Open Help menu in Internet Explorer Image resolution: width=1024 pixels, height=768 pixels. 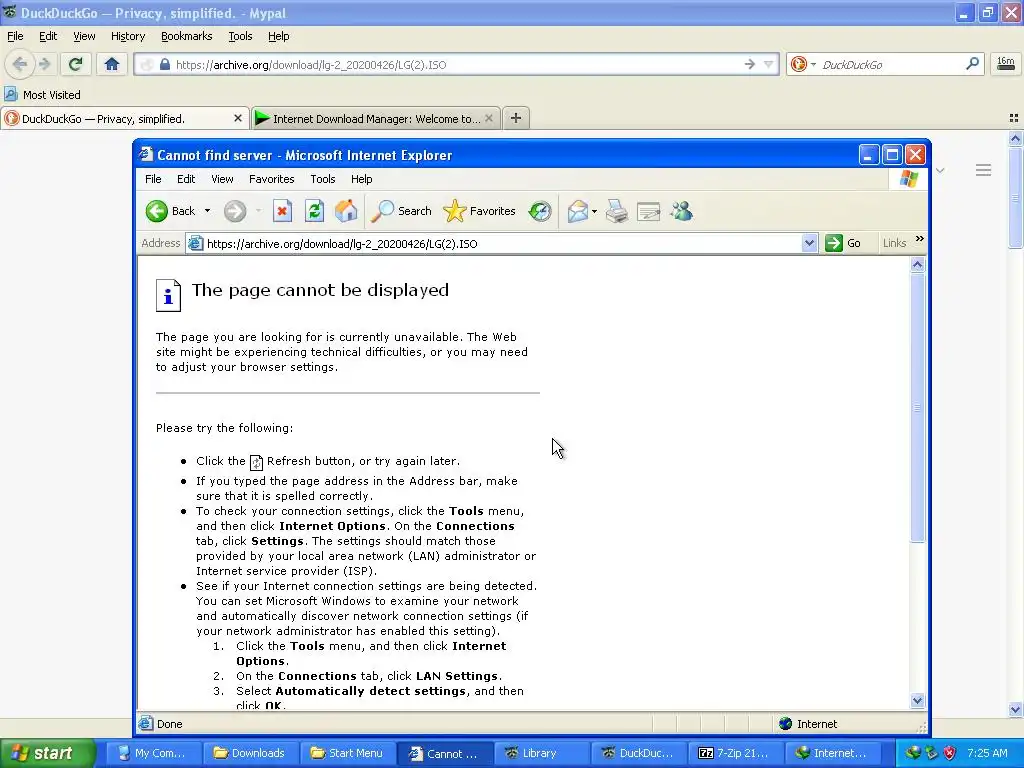point(361,179)
